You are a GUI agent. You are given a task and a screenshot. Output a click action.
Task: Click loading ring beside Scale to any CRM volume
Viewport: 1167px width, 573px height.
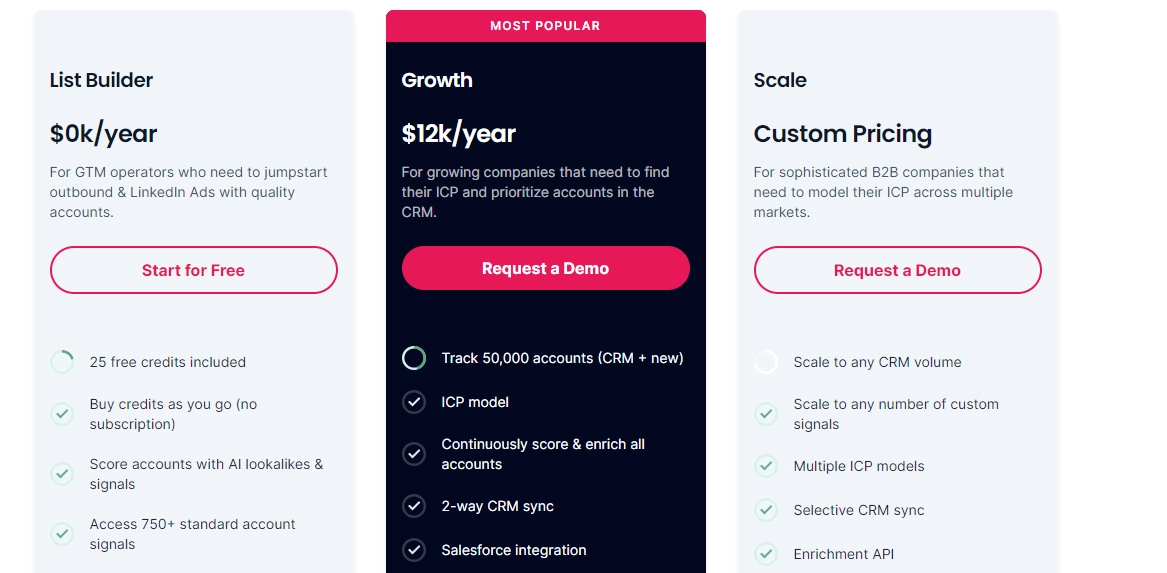[x=766, y=362]
